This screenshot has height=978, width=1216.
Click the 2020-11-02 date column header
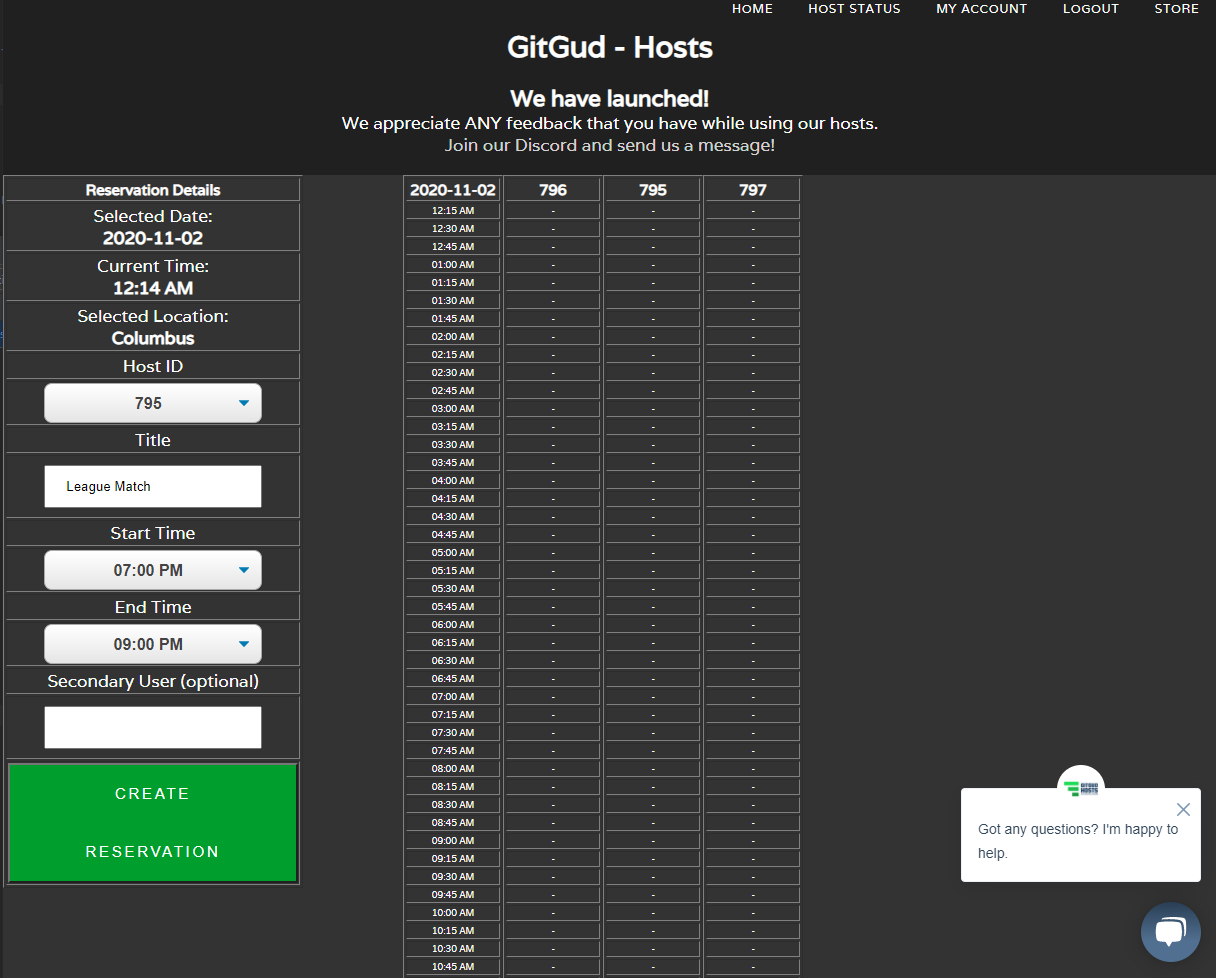452,189
